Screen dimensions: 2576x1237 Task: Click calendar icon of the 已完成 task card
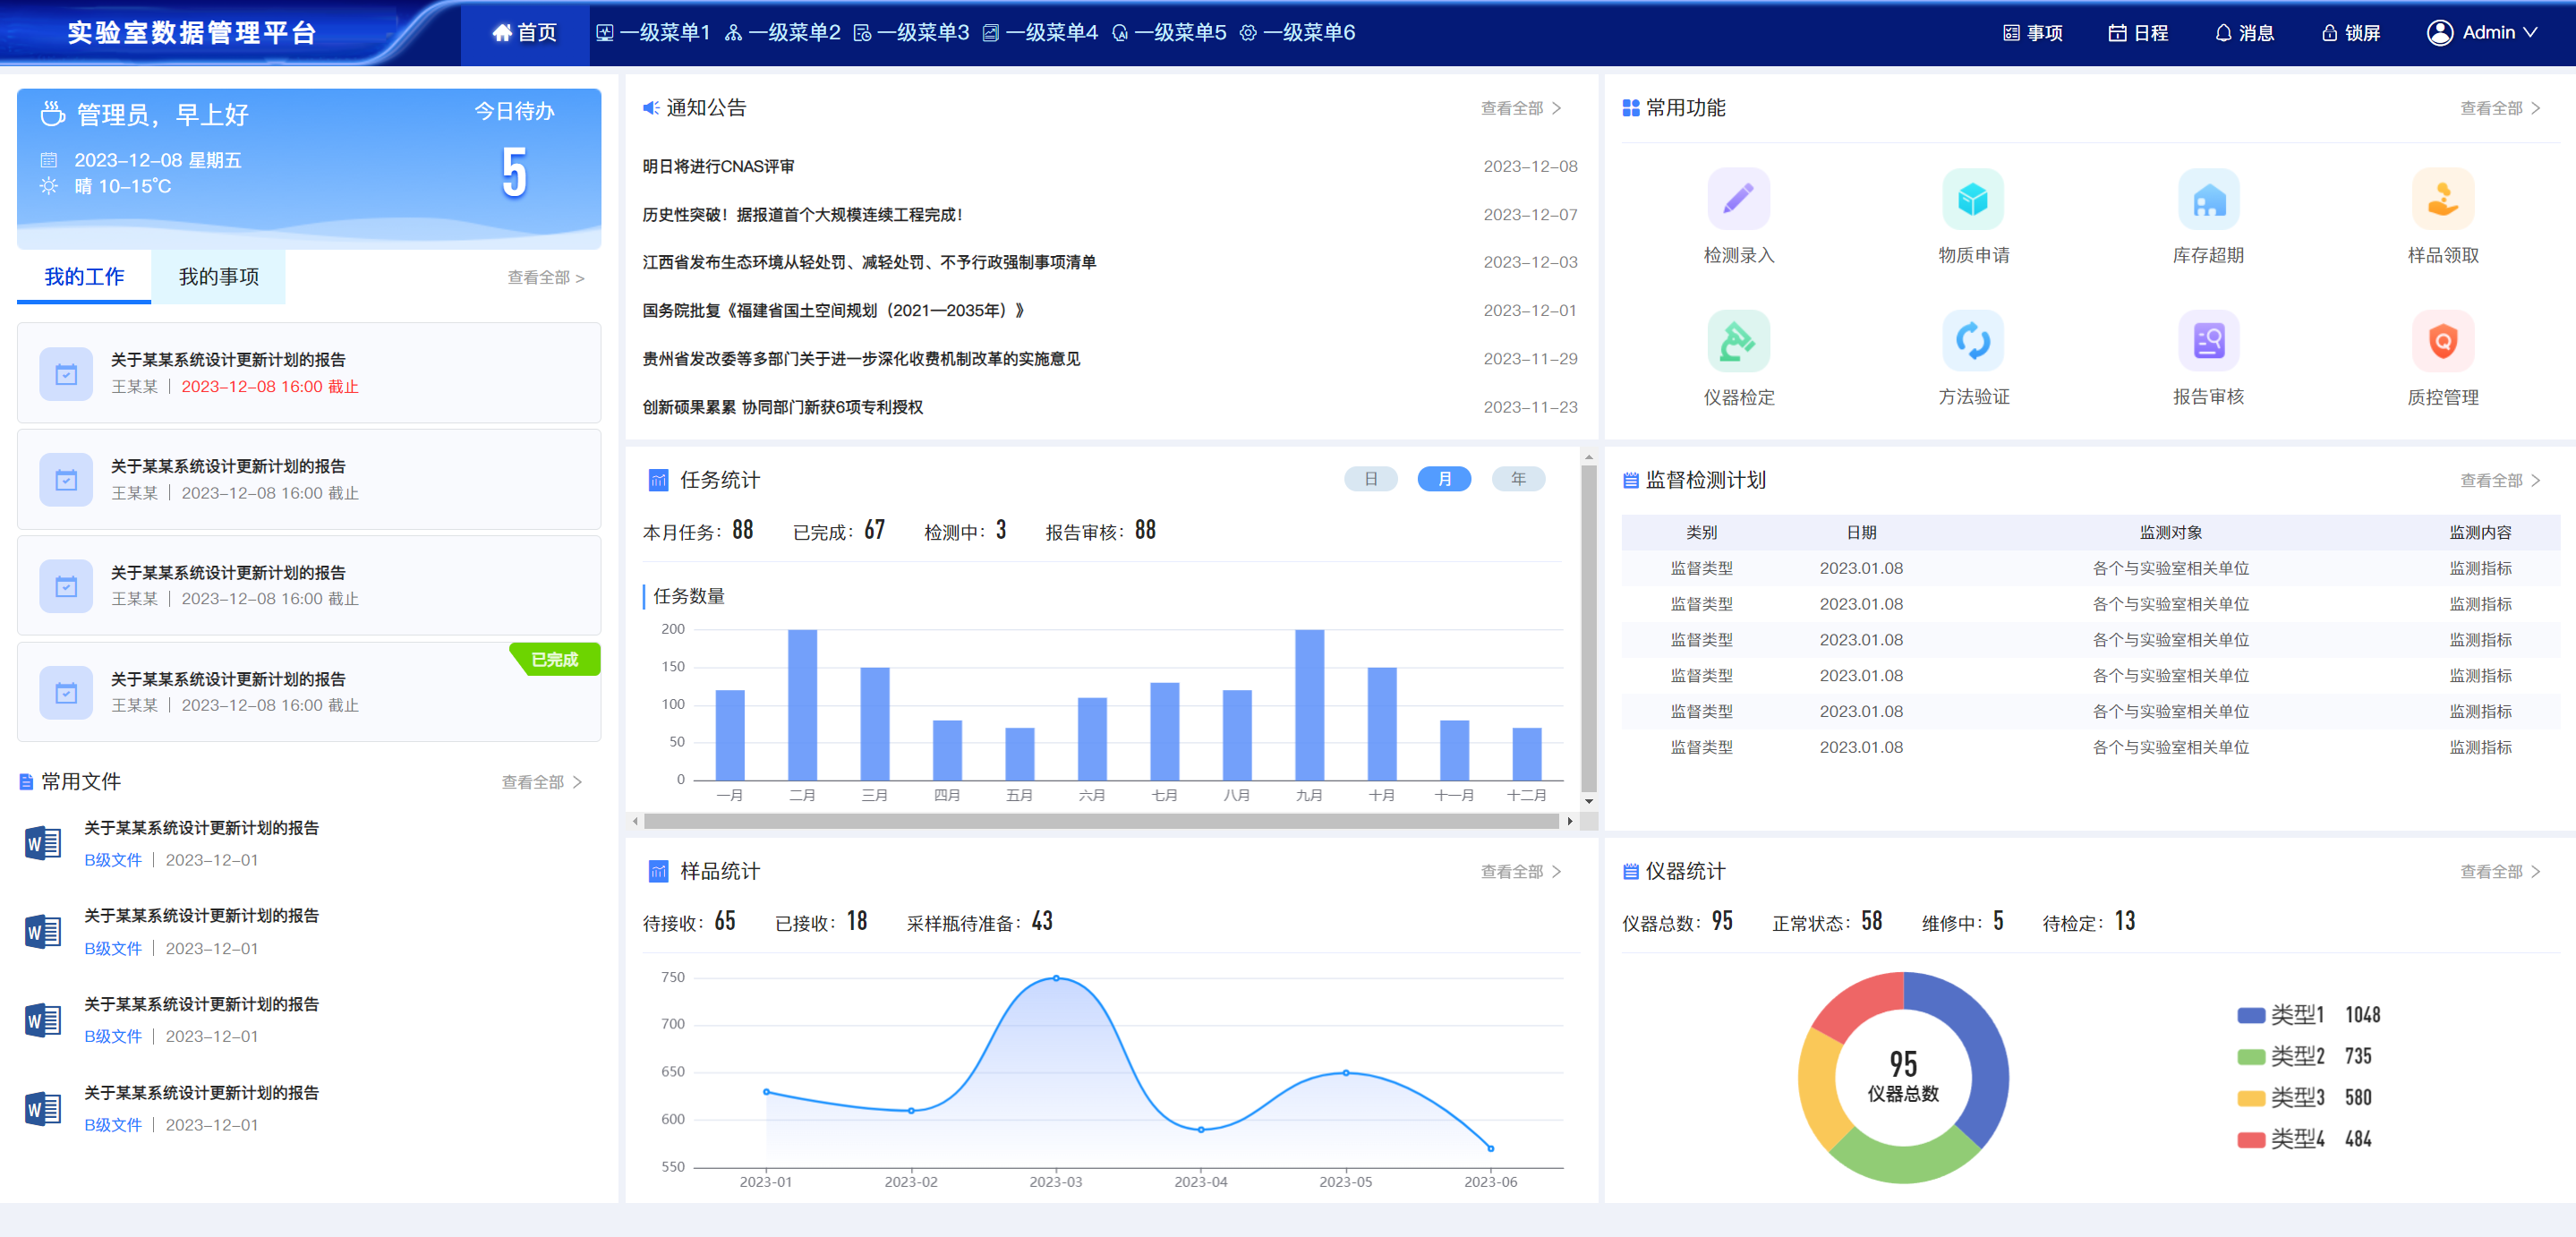click(x=66, y=693)
